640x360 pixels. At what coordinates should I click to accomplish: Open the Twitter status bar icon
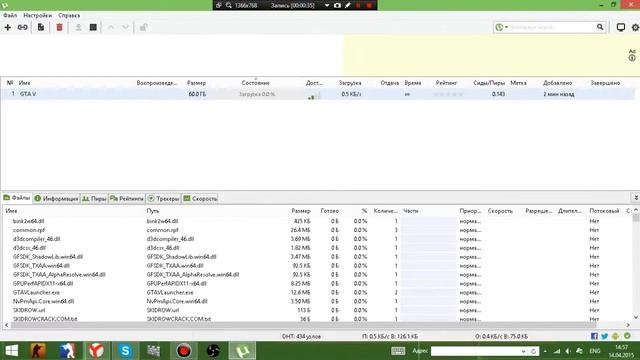[x=604, y=336]
